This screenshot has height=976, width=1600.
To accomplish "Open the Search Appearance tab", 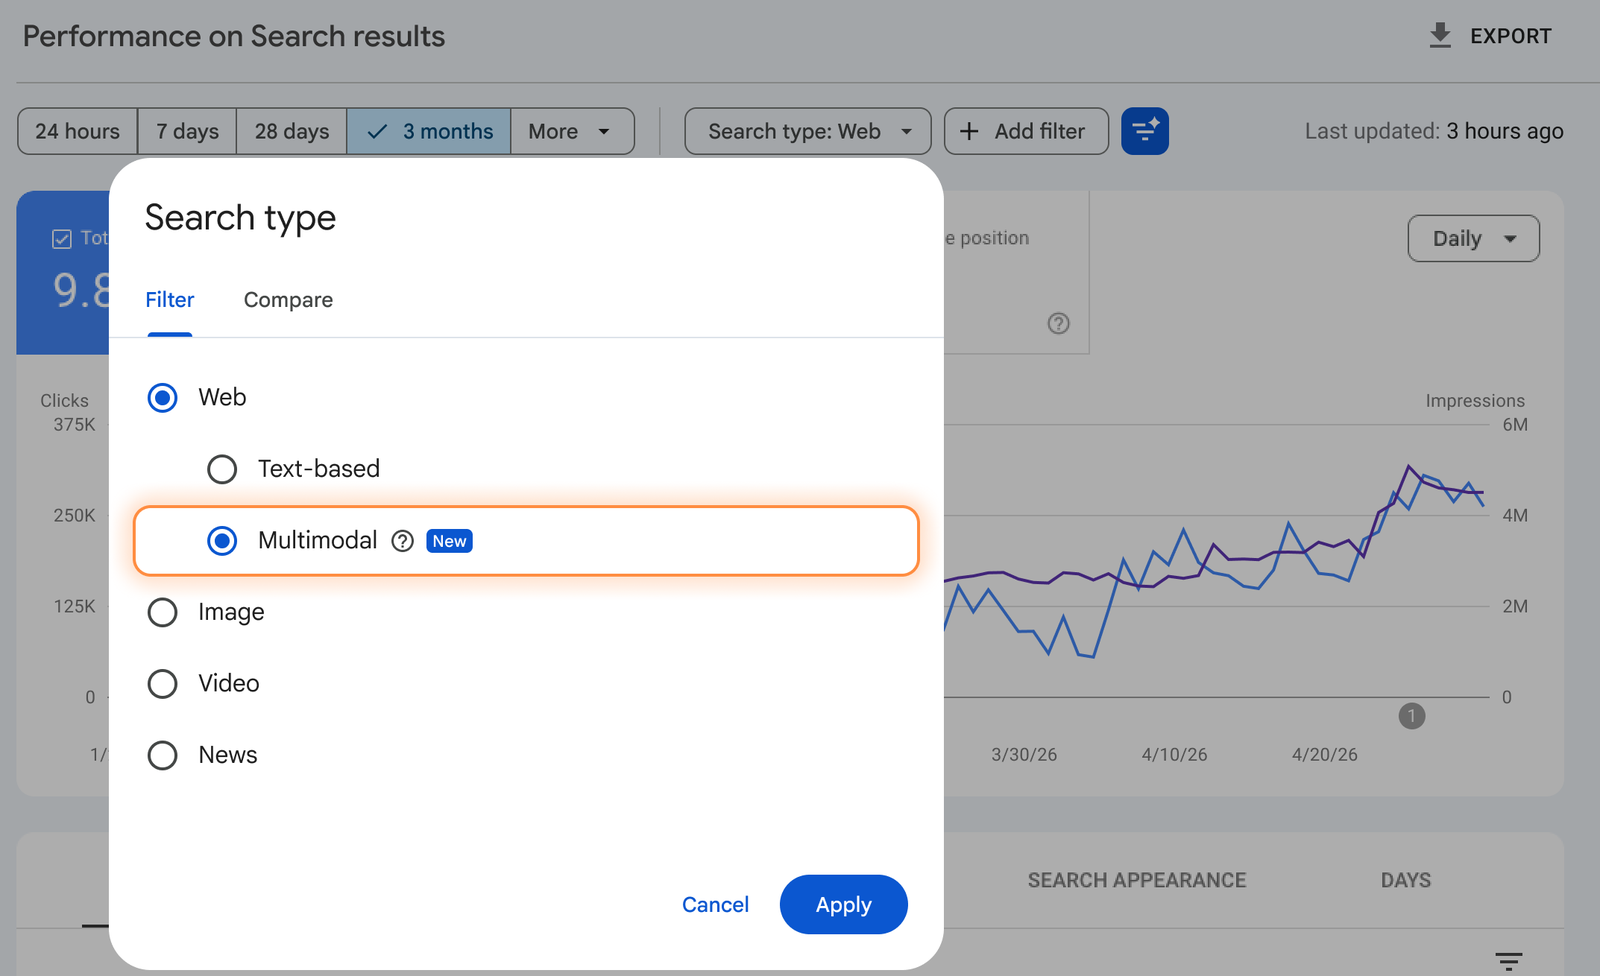I will (x=1137, y=880).
